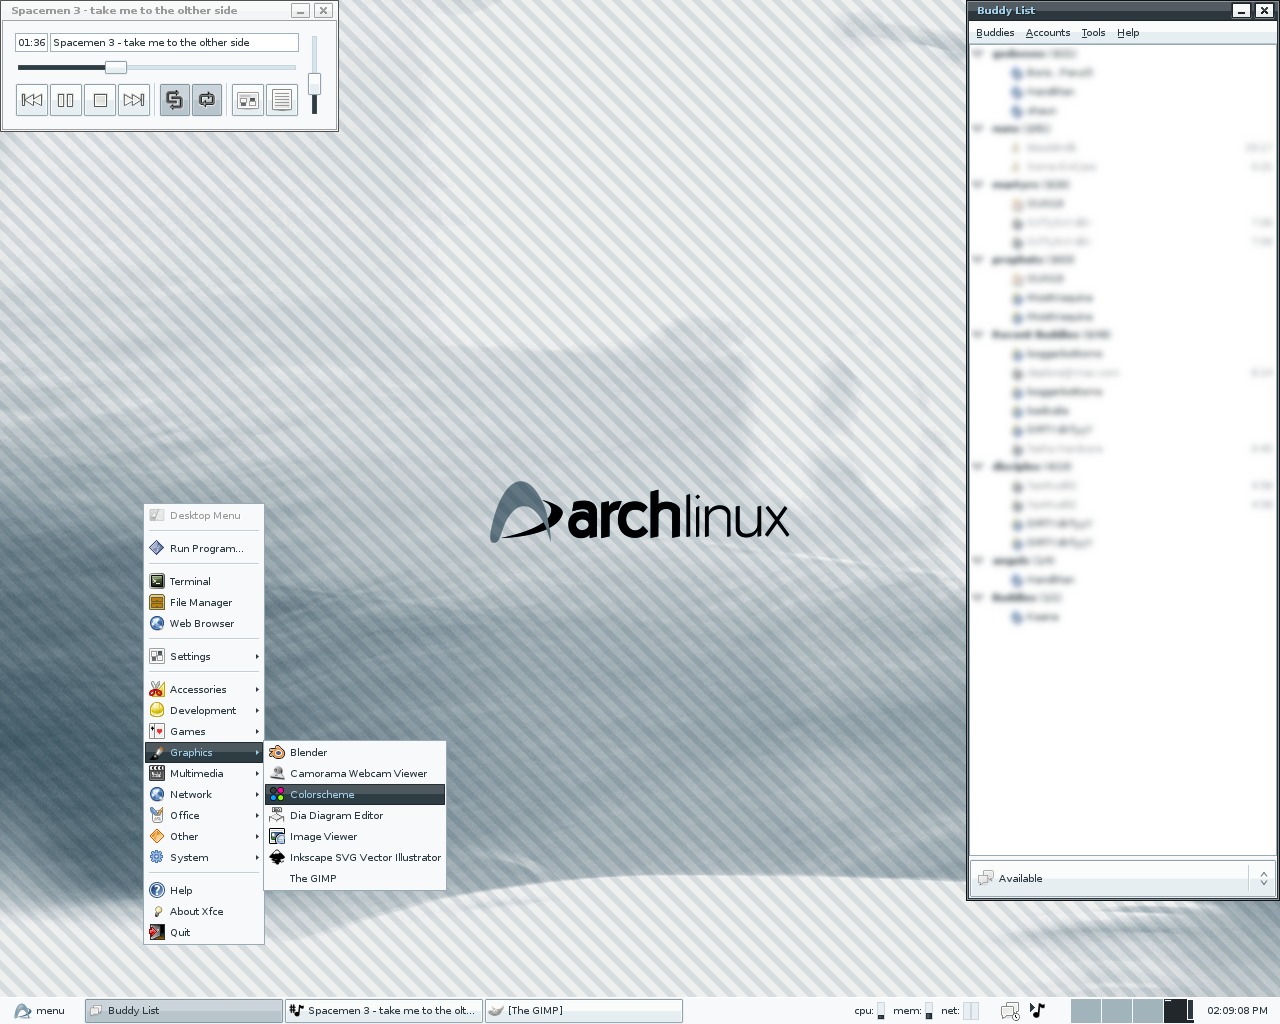The image size is (1280, 1024).
Task: Expand the Multimedia submenu
Action: [x=204, y=773]
